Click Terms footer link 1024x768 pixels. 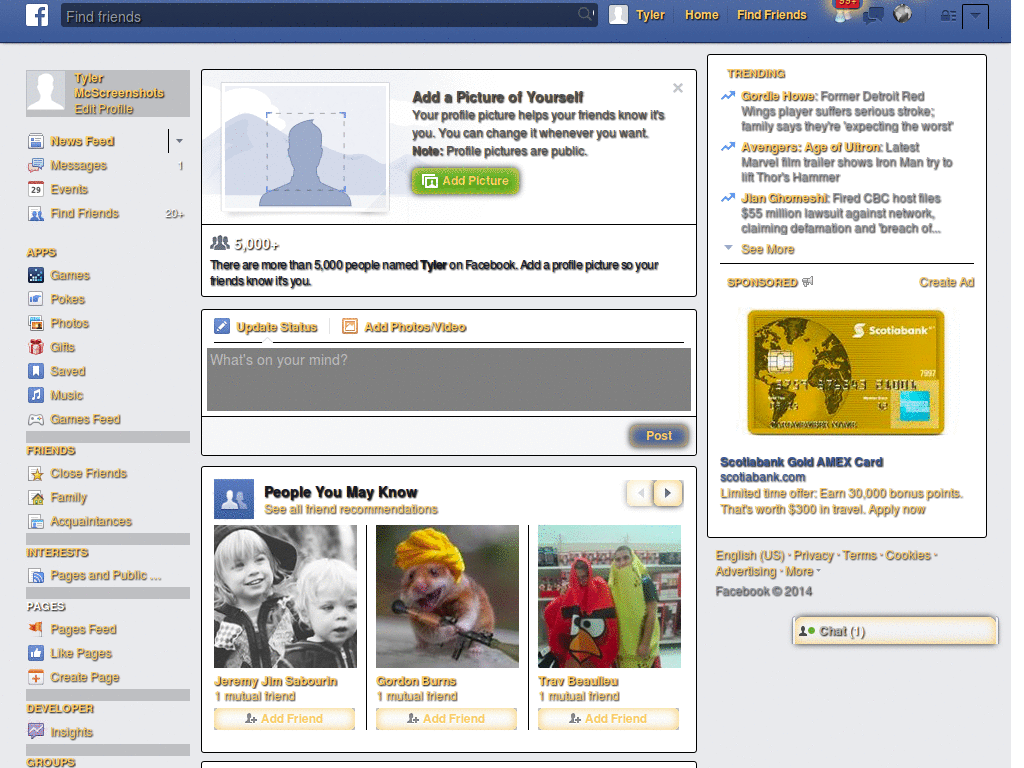point(859,555)
